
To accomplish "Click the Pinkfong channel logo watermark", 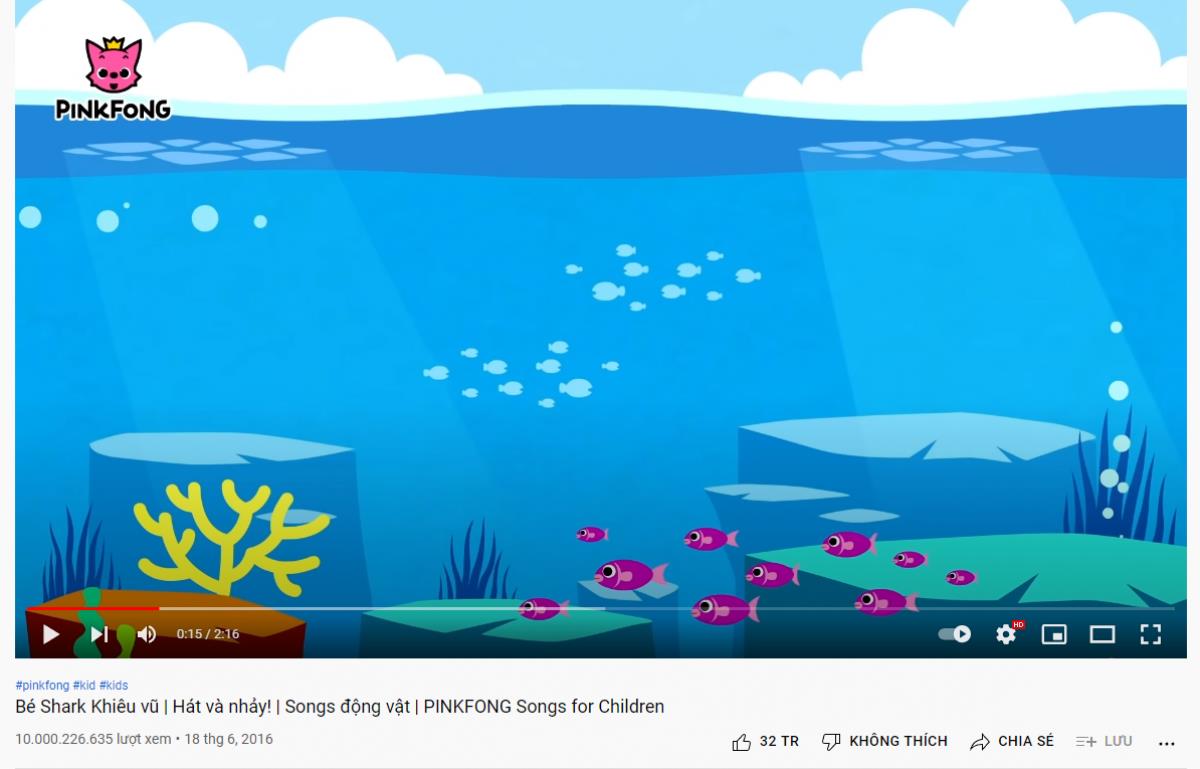I will (113, 80).
